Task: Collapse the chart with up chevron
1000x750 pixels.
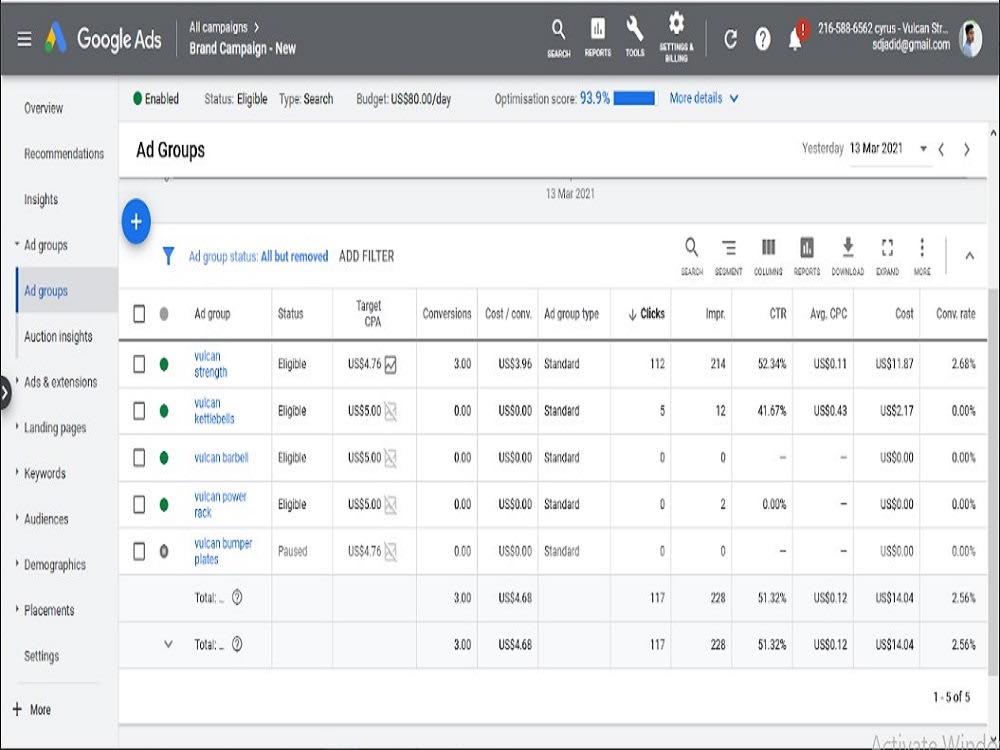Action: point(969,256)
